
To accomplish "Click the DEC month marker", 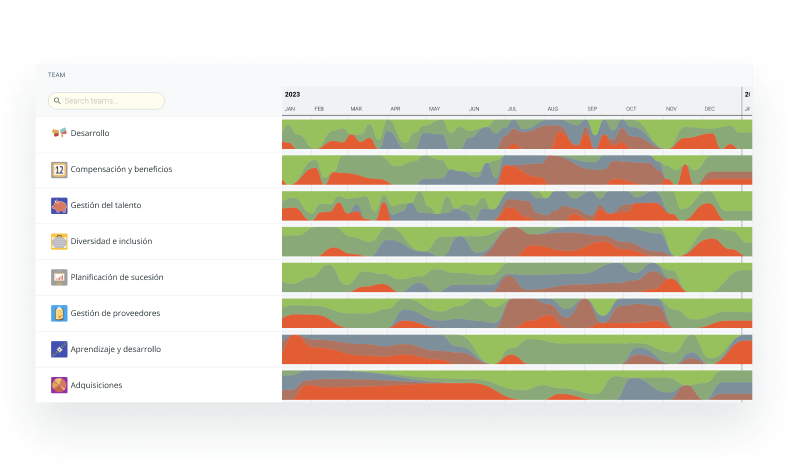I will [709, 109].
